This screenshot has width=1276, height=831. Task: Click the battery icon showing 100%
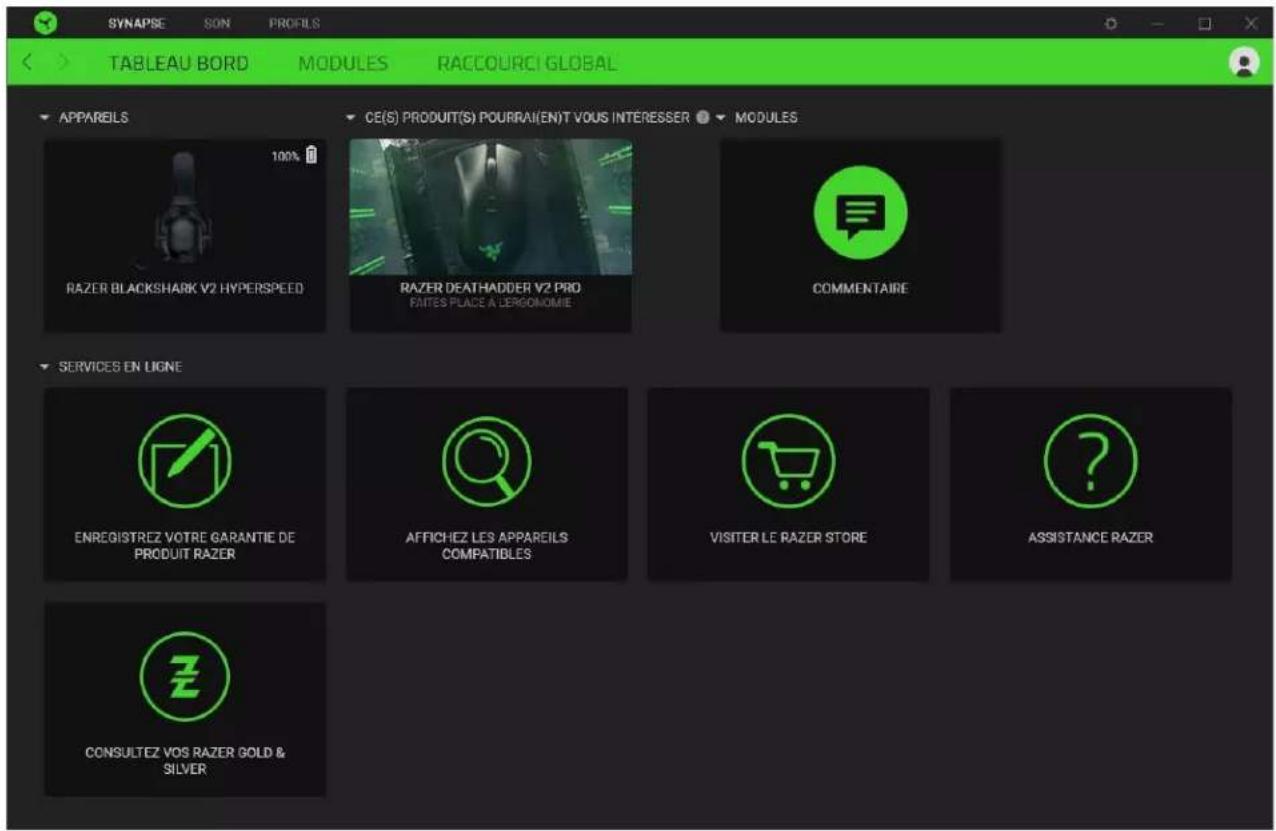click(311, 155)
